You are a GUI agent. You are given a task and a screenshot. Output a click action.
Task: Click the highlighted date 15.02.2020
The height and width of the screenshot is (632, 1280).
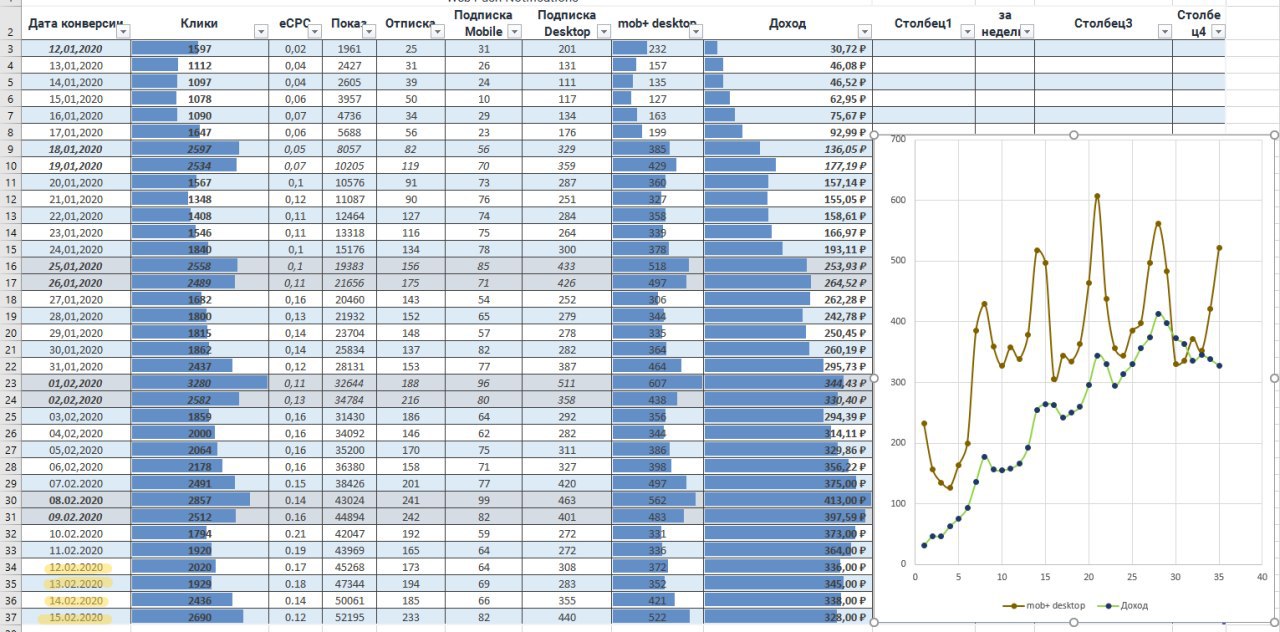(x=76, y=617)
